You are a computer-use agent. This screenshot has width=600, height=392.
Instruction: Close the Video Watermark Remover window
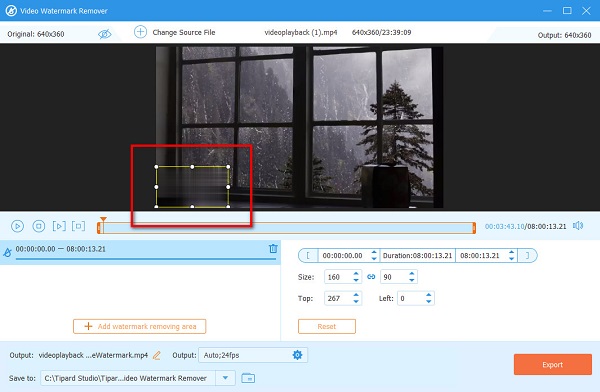[x=586, y=11]
